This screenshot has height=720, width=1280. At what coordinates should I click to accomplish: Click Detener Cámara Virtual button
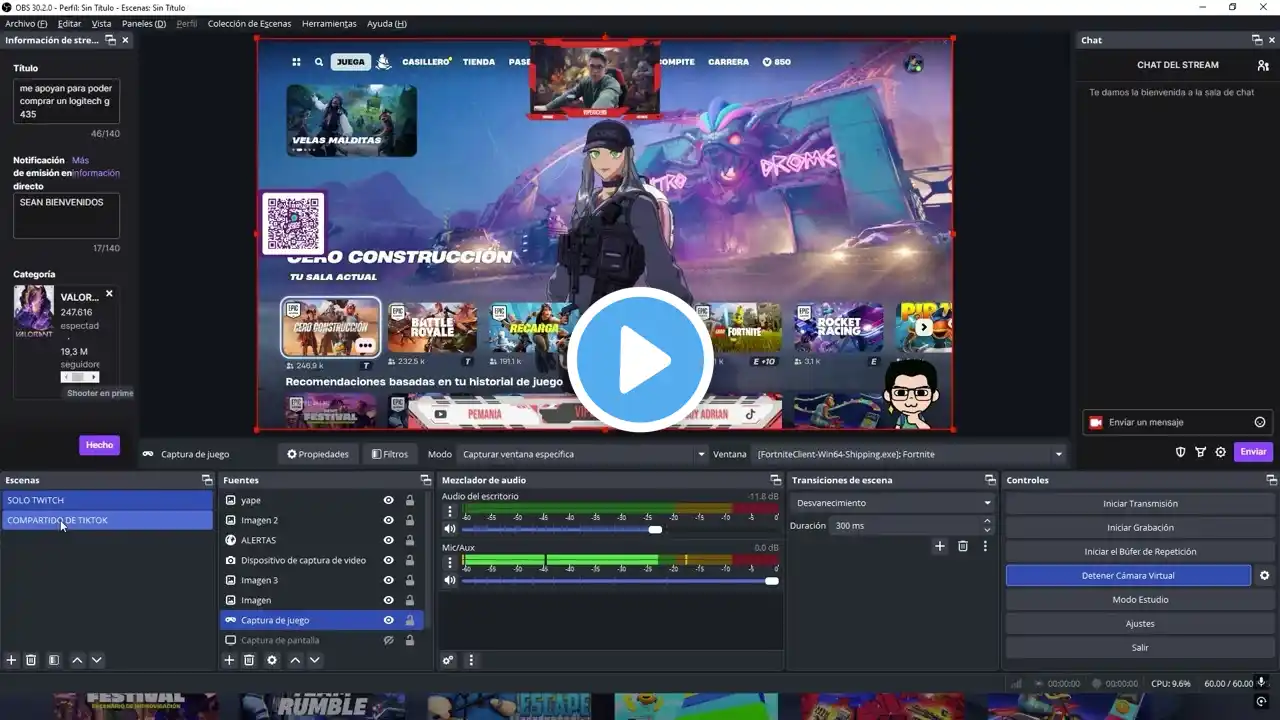(x=1128, y=576)
